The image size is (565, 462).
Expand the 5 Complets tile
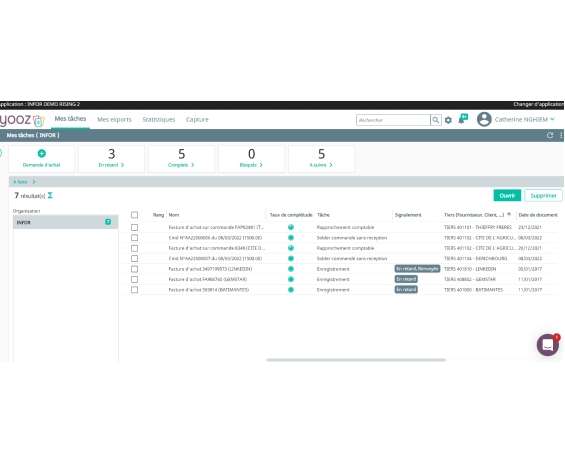click(181, 158)
